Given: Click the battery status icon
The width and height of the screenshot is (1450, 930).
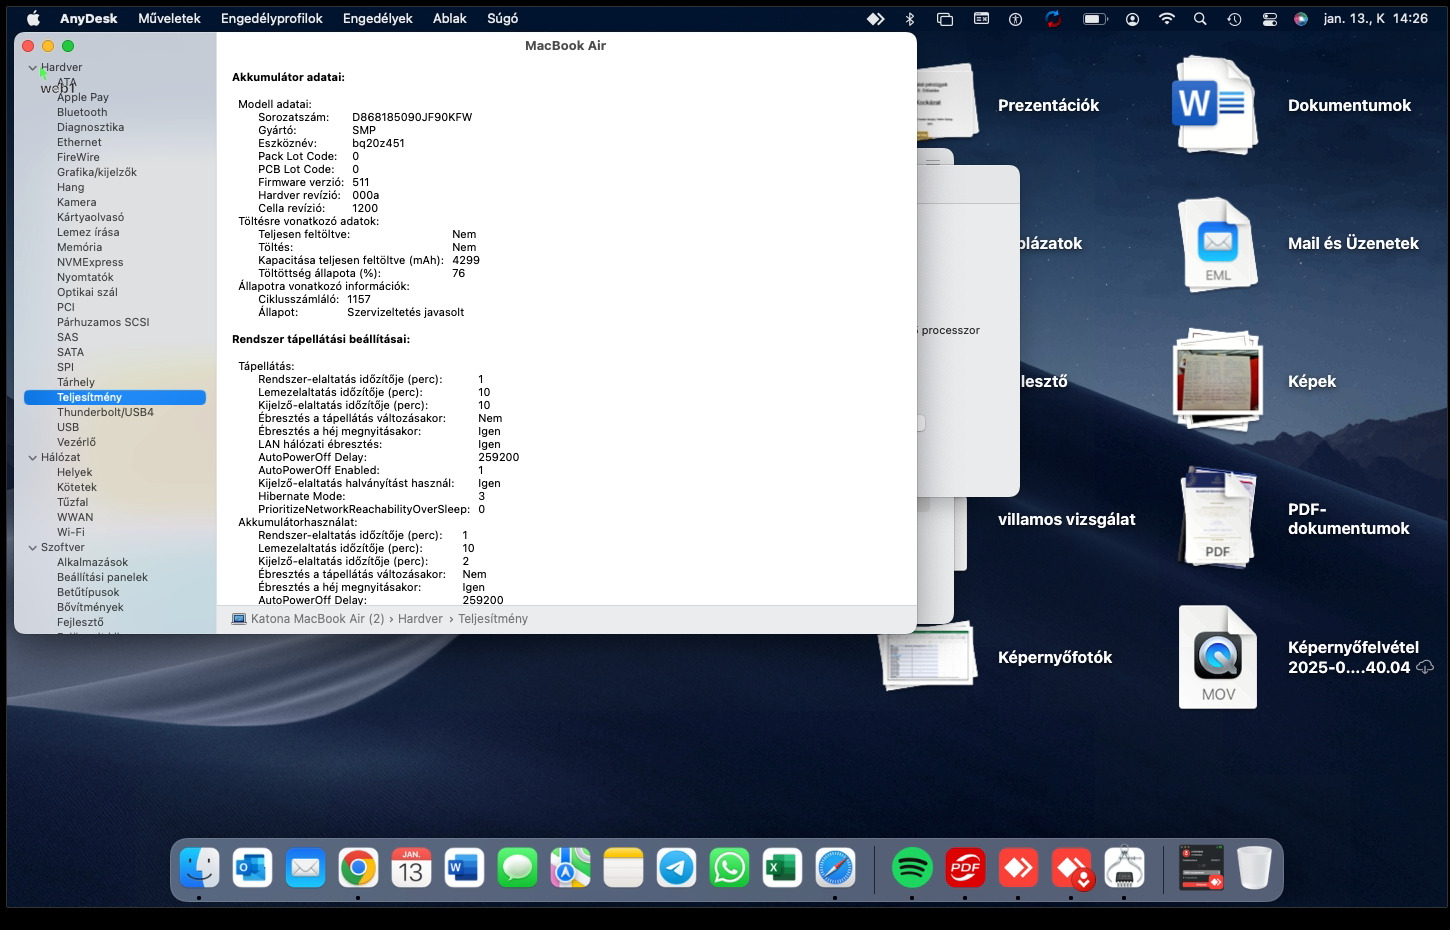Looking at the screenshot, I should (x=1096, y=19).
